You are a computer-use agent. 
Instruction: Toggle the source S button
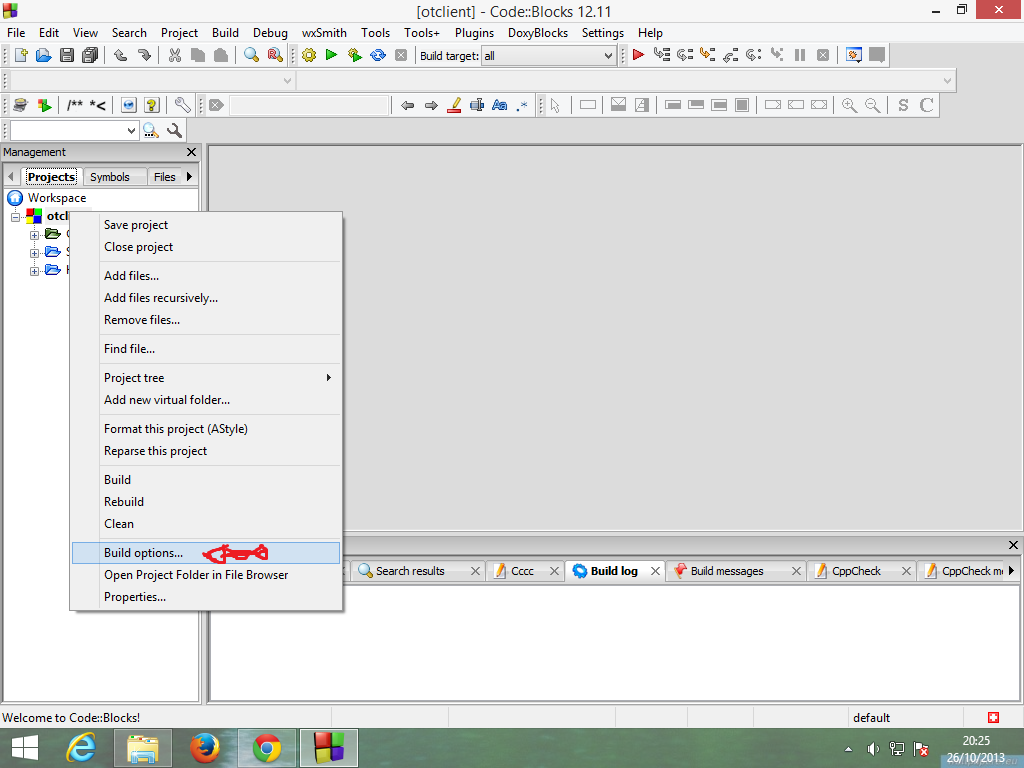pyautogui.click(x=903, y=105)
